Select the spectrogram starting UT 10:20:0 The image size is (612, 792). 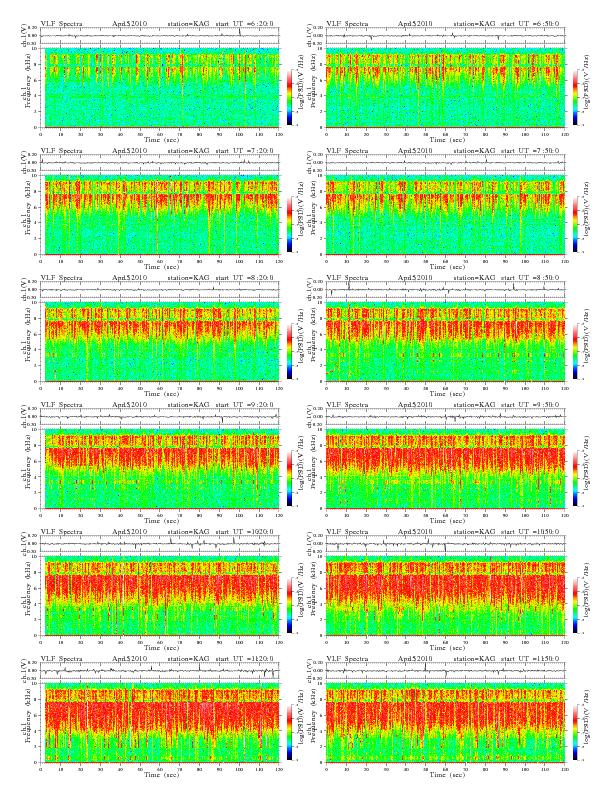click(160, 596)
